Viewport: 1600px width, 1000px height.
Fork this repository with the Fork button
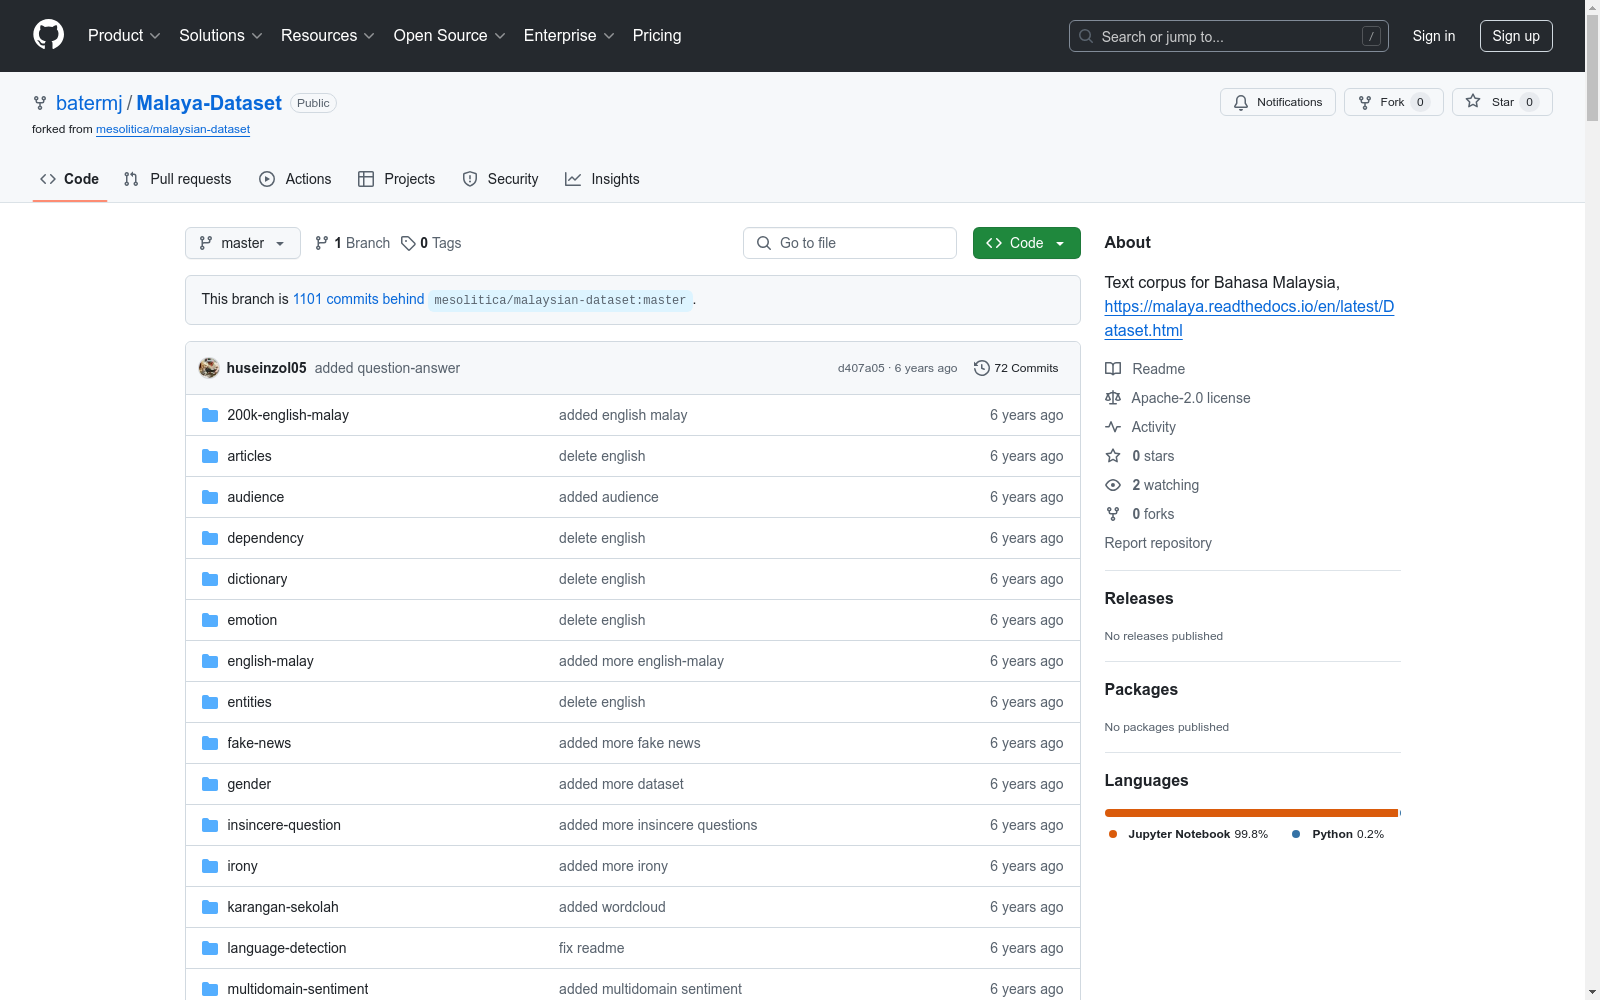pyautogui.click(x=1394, y=102)
